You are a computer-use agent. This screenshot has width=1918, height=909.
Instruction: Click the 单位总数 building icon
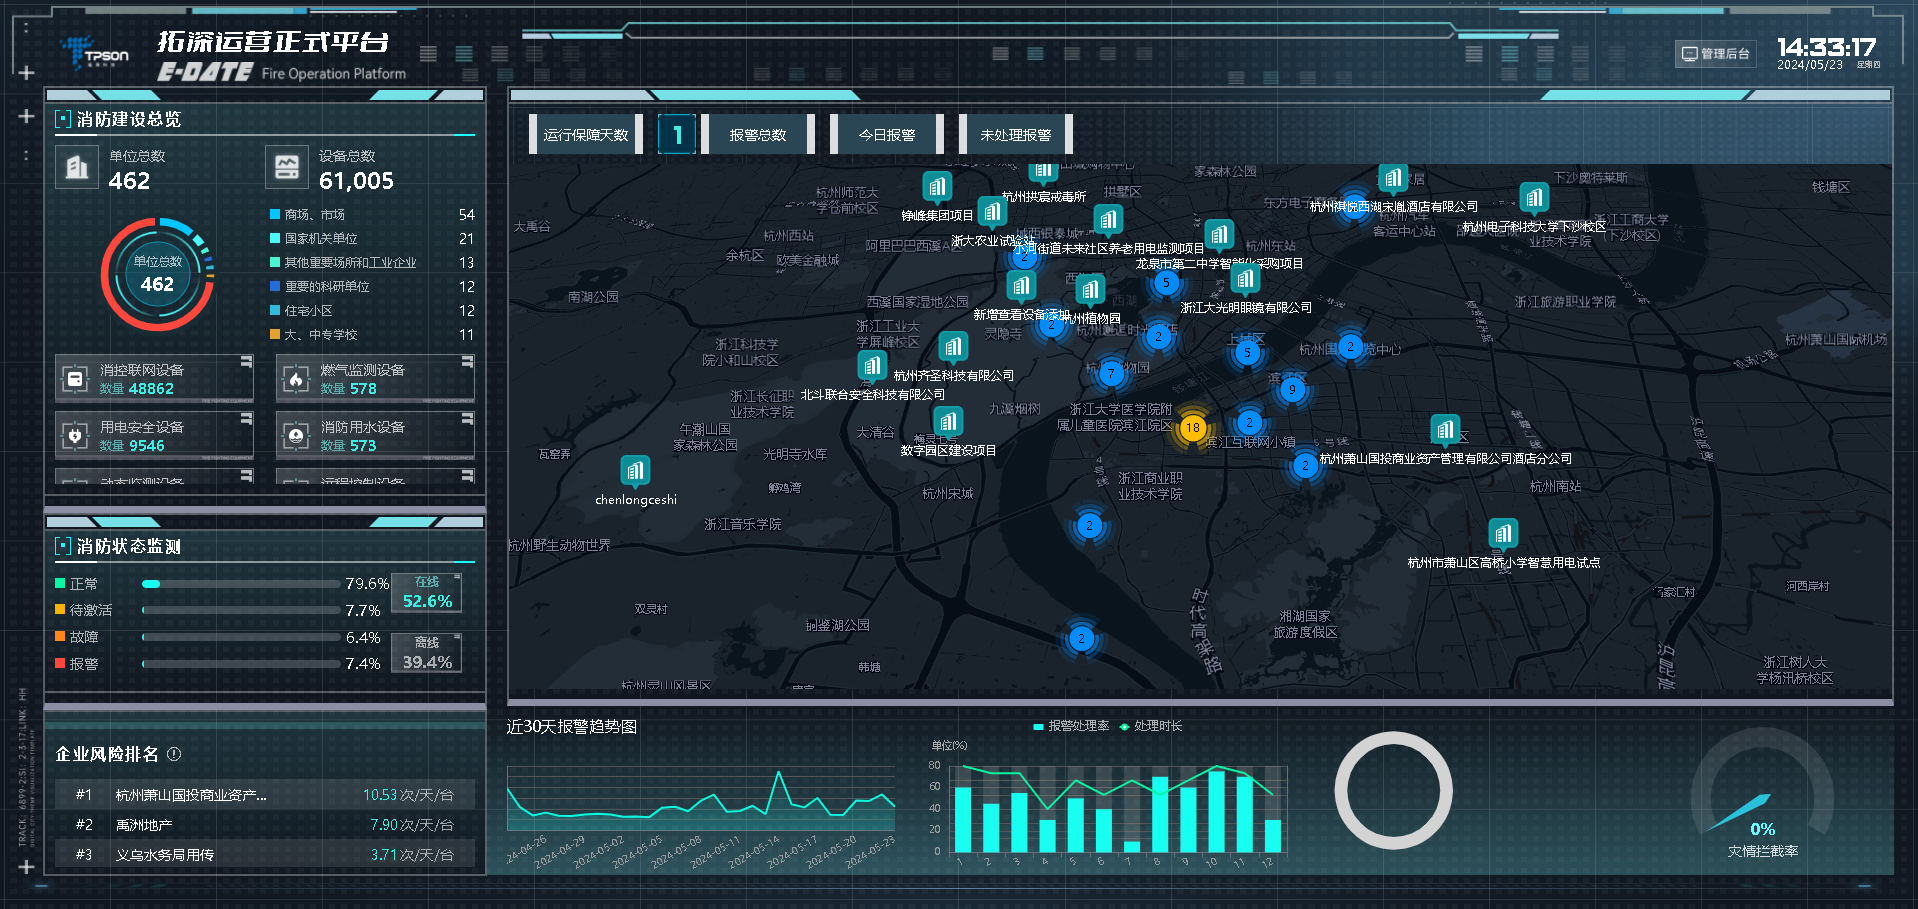(x=76, y=167)
